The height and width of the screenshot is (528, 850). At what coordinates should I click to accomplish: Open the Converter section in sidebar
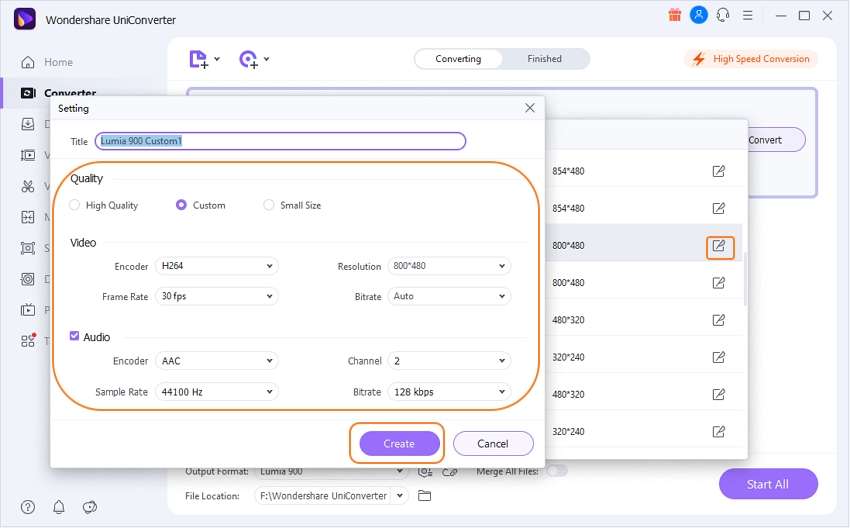pos(58,93)
